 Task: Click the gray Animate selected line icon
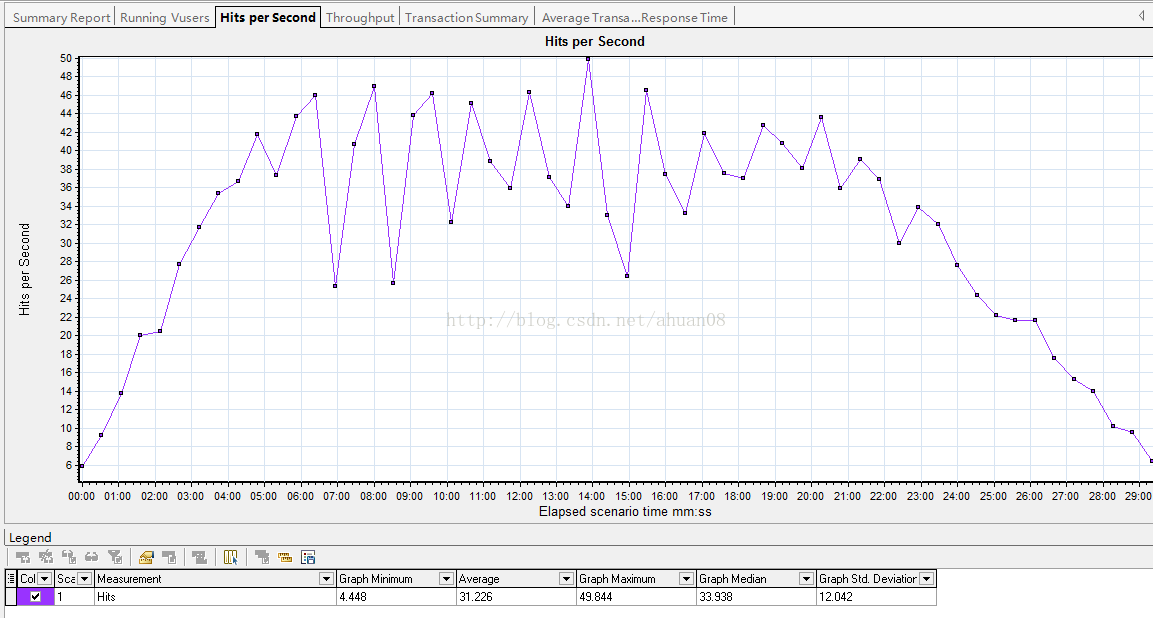click(199, 557)
